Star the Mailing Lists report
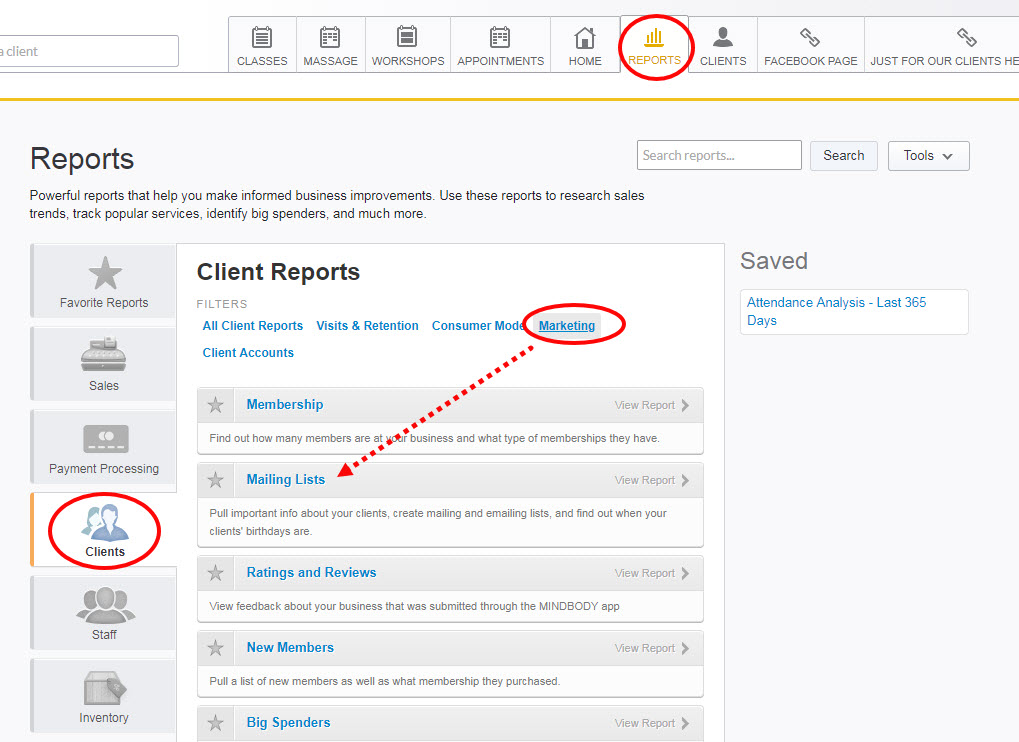1019x742 pixels. tap(215, 480)
